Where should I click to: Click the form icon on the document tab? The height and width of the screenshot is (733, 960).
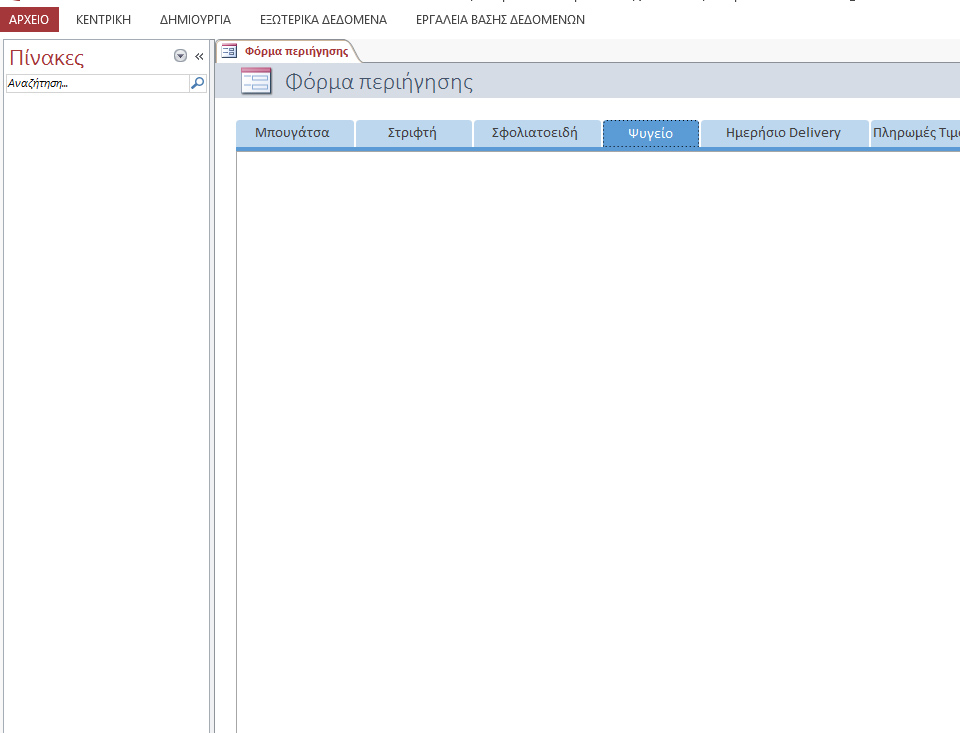[229, 51]
